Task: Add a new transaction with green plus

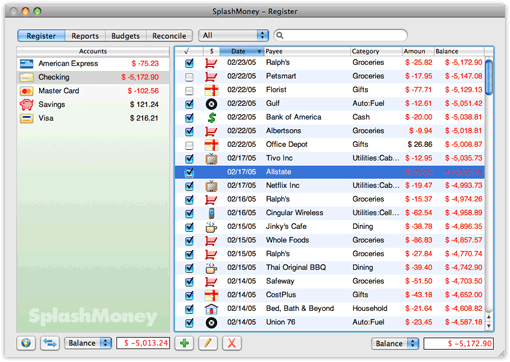Action: (x=184, y=343)
